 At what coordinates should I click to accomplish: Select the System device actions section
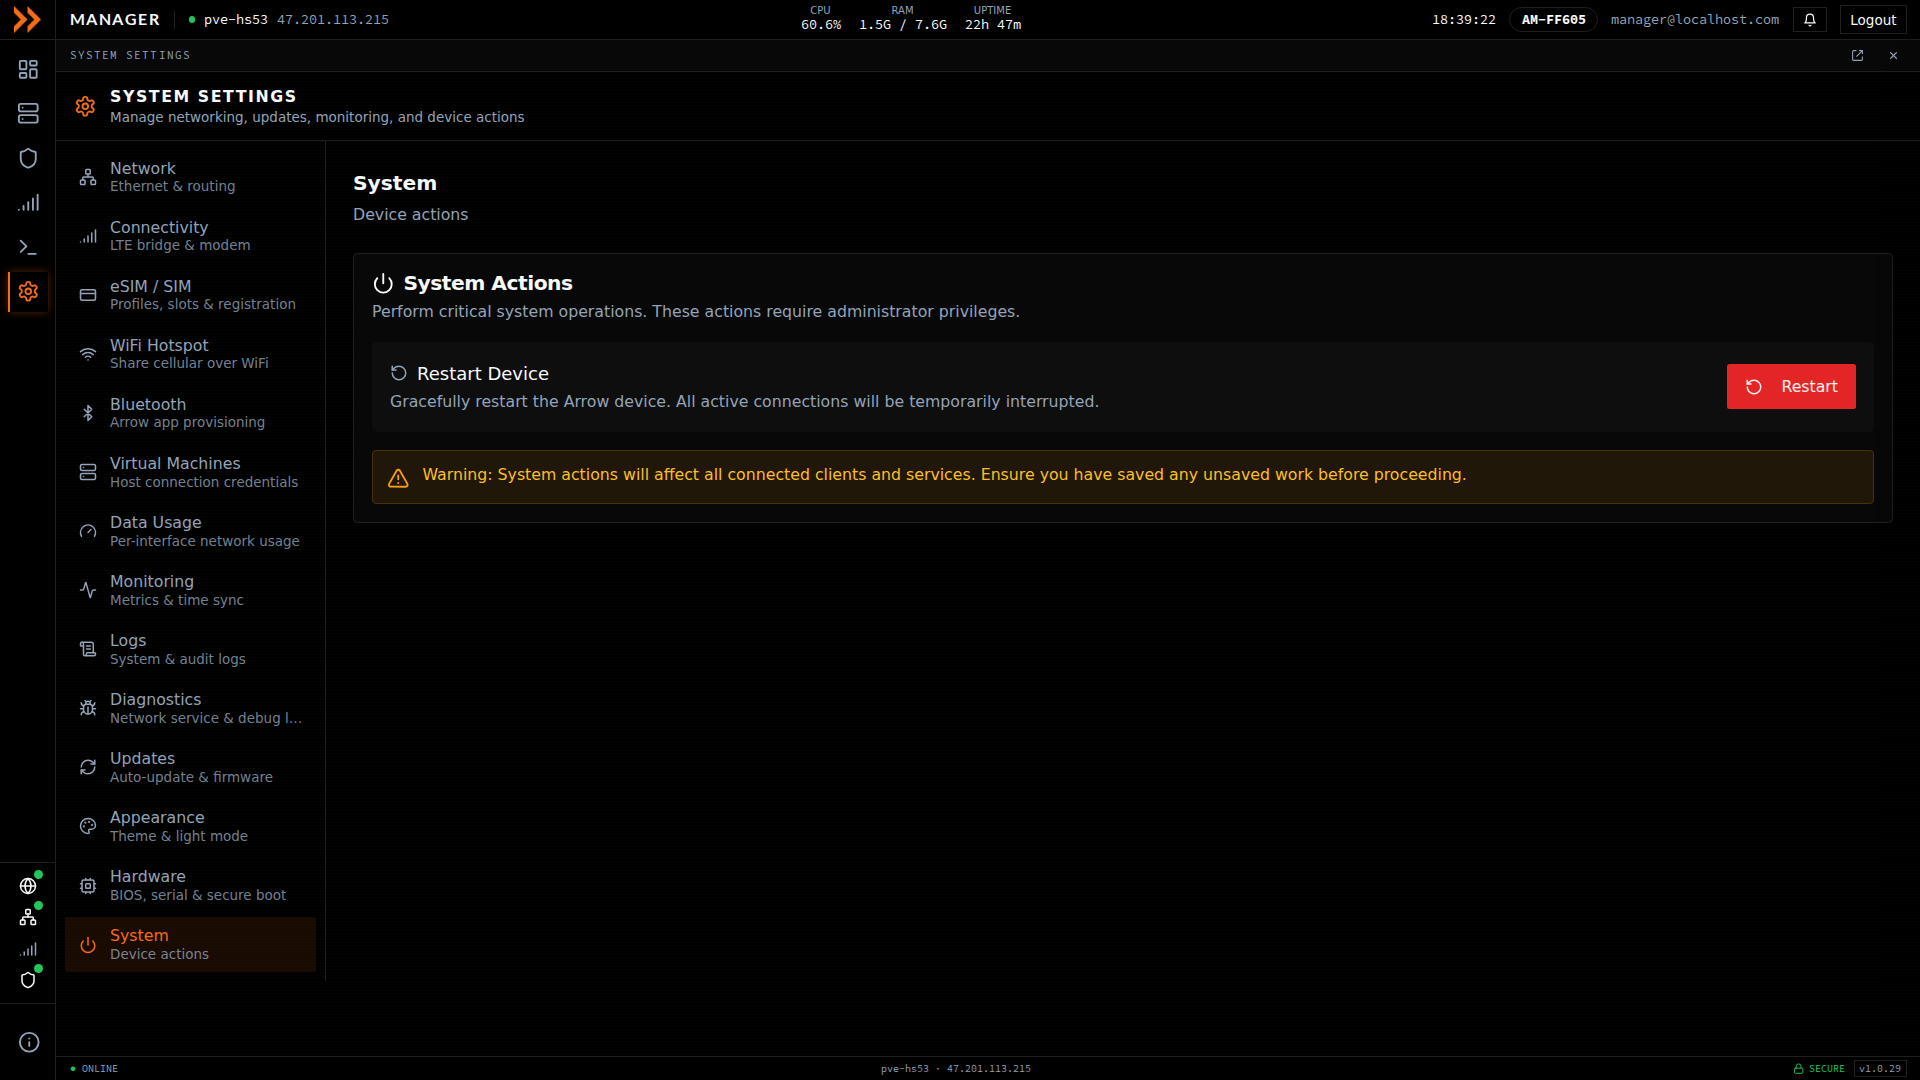coord(190,944)
